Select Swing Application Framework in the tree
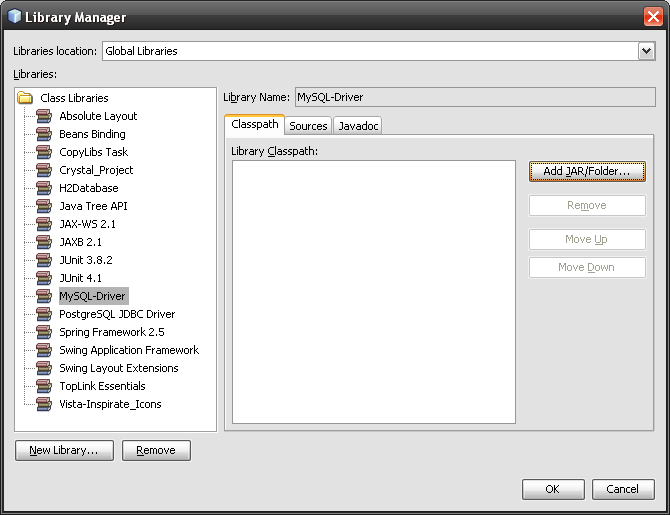Viewport: 670px width, 515px height. pos(129,350)
